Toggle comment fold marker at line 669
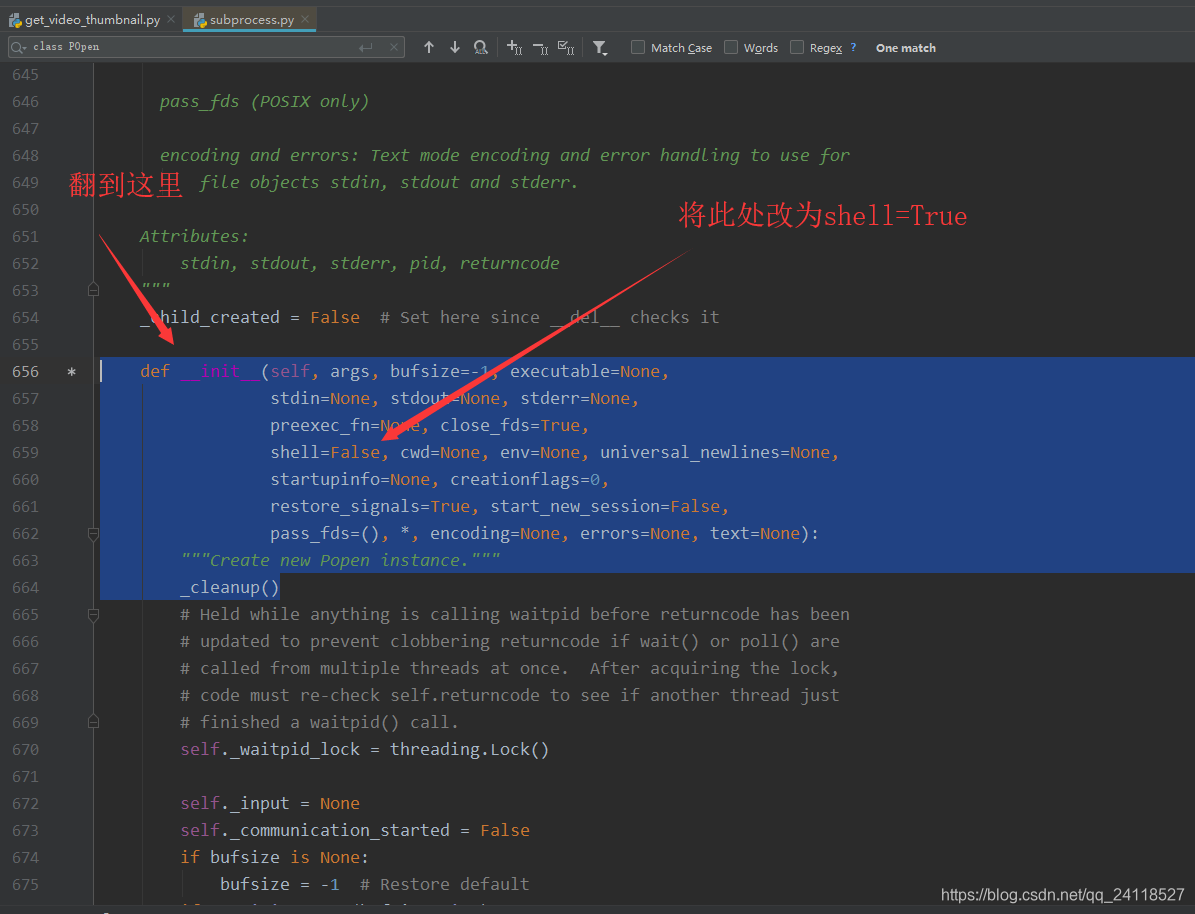Screen dimensions: 1195x914 click(x=93, y=721)
